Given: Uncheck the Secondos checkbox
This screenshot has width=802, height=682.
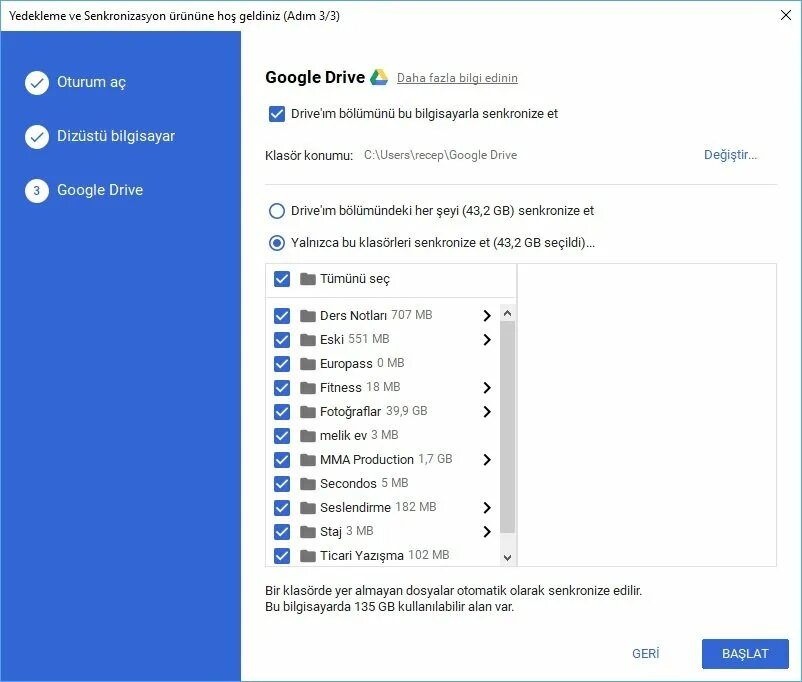Looking at the screenshot, I should tap(282, 483).
